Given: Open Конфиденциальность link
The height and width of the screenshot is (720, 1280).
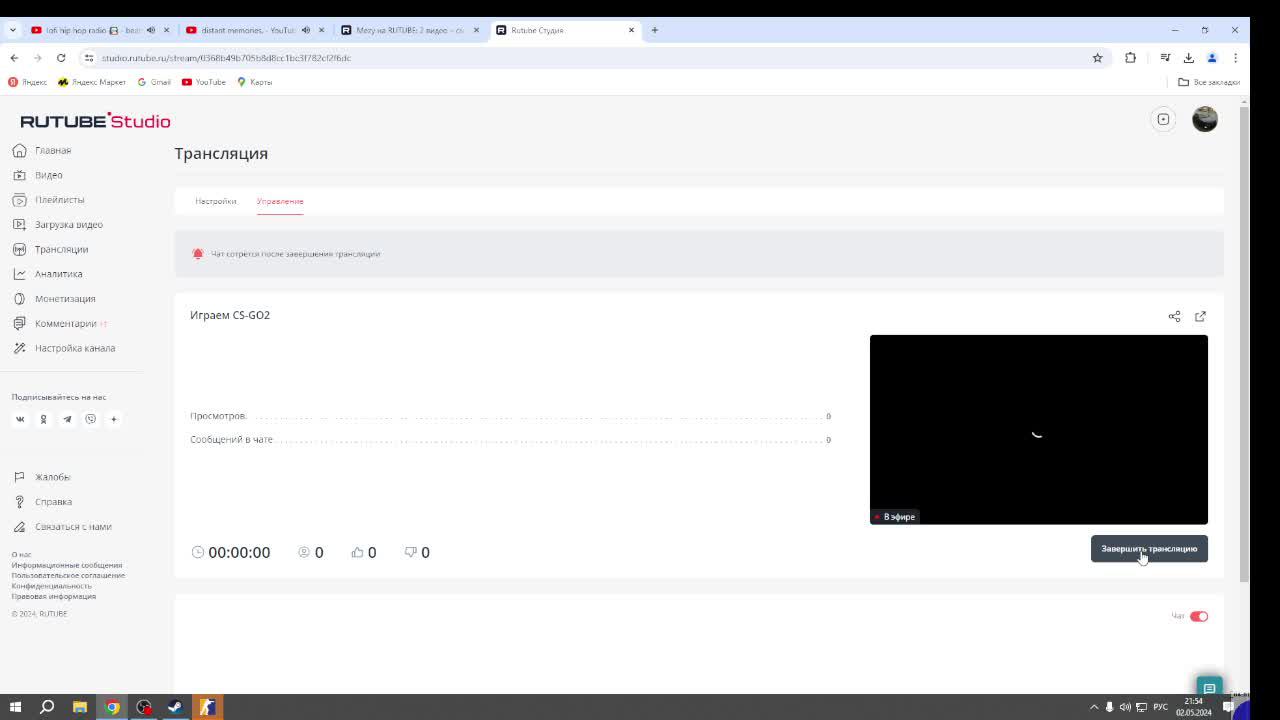Looking at the screenshot, I should tap(51, 586).
